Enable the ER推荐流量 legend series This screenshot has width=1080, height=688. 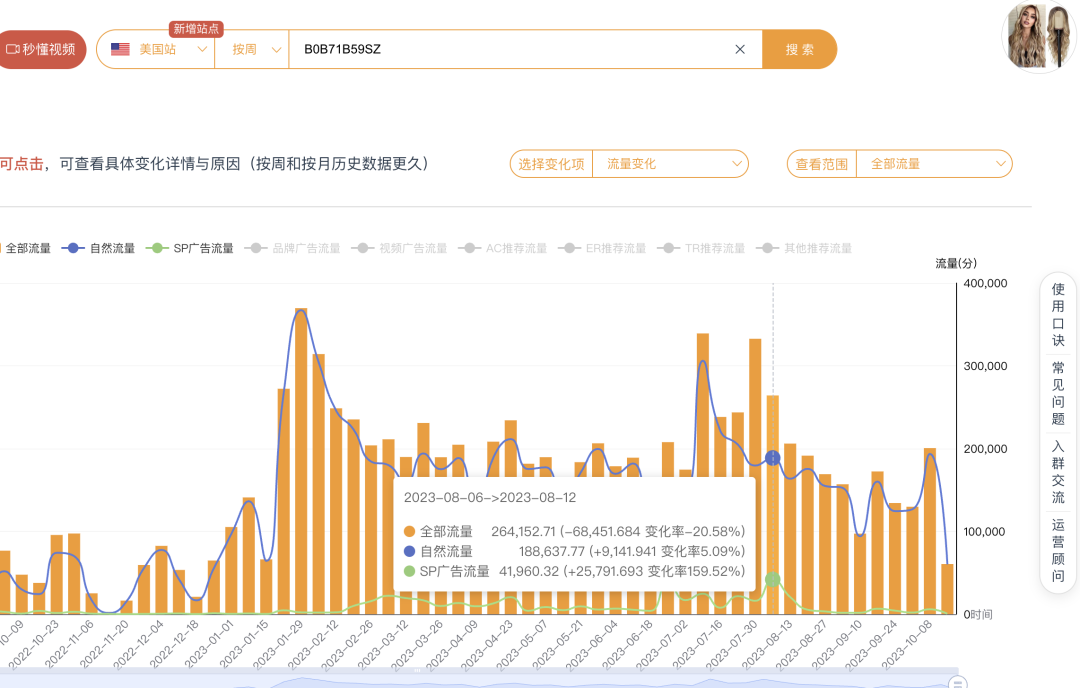pos(602,249)
